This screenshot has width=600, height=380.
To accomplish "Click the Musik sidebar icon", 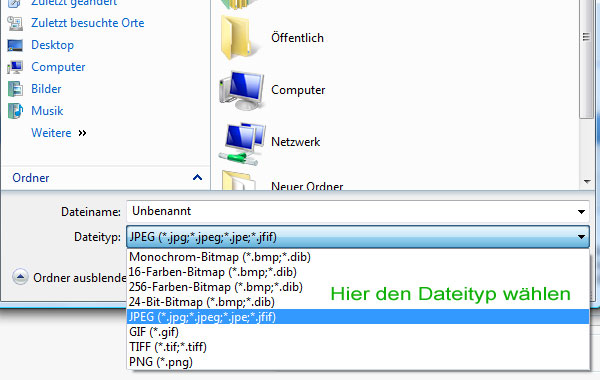I will point(15,111).
